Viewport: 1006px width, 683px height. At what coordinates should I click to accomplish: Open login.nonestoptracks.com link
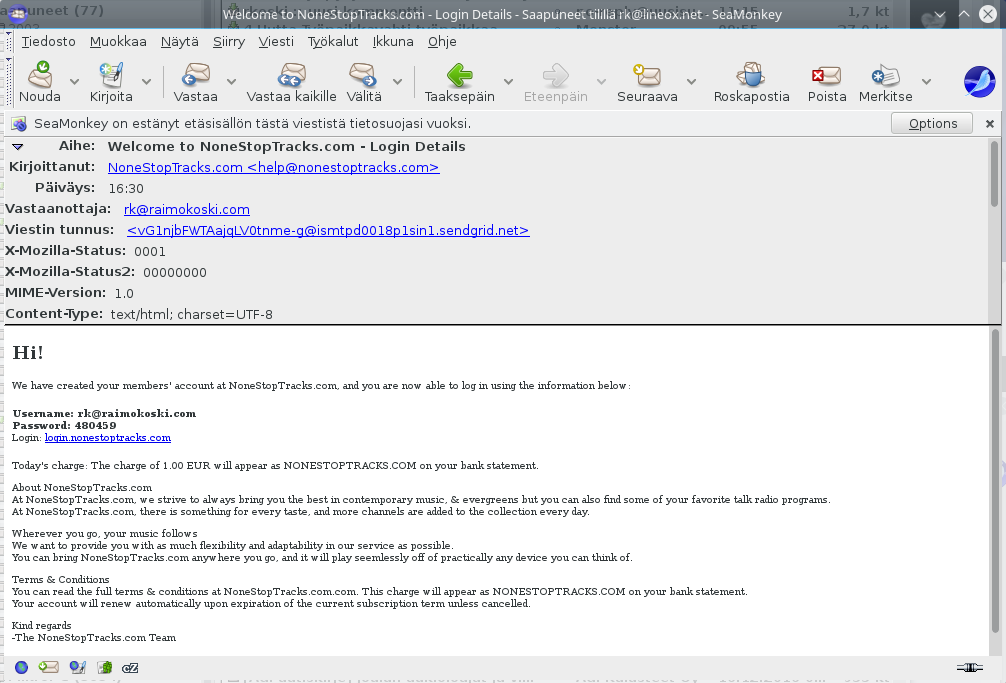coord(108,437)
